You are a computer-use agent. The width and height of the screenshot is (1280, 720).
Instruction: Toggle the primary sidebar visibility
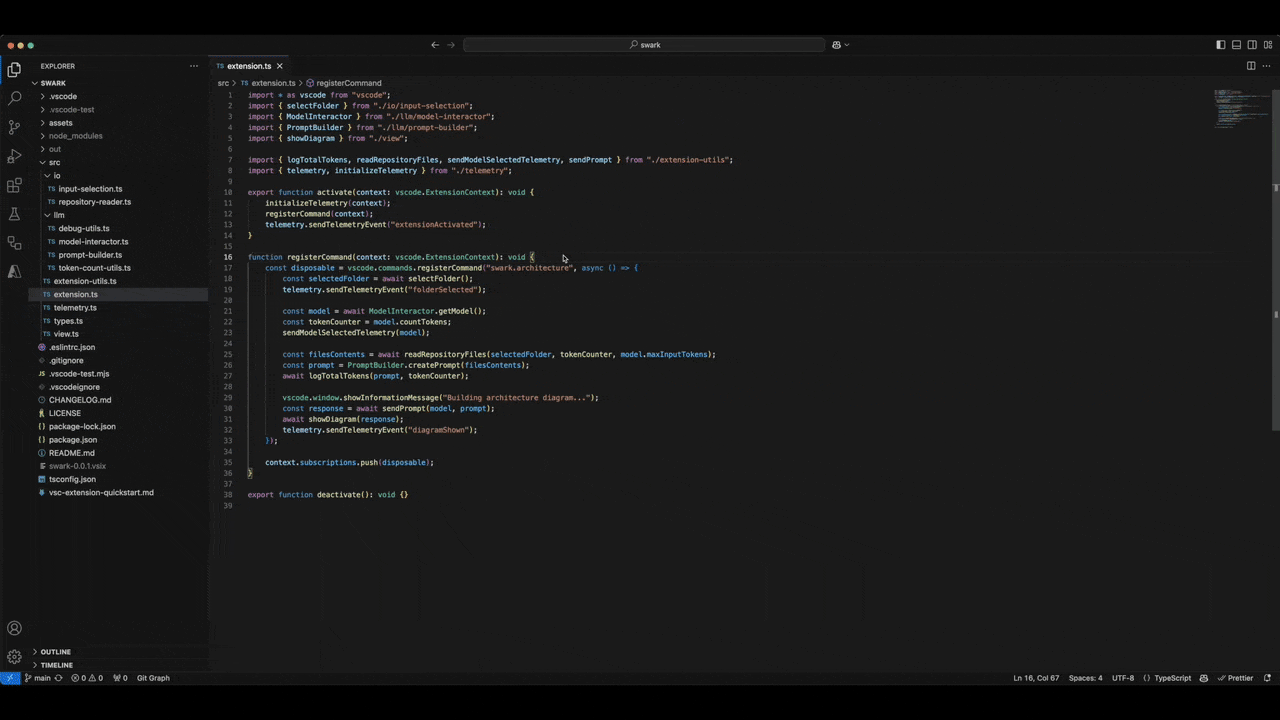point(1220,45)
